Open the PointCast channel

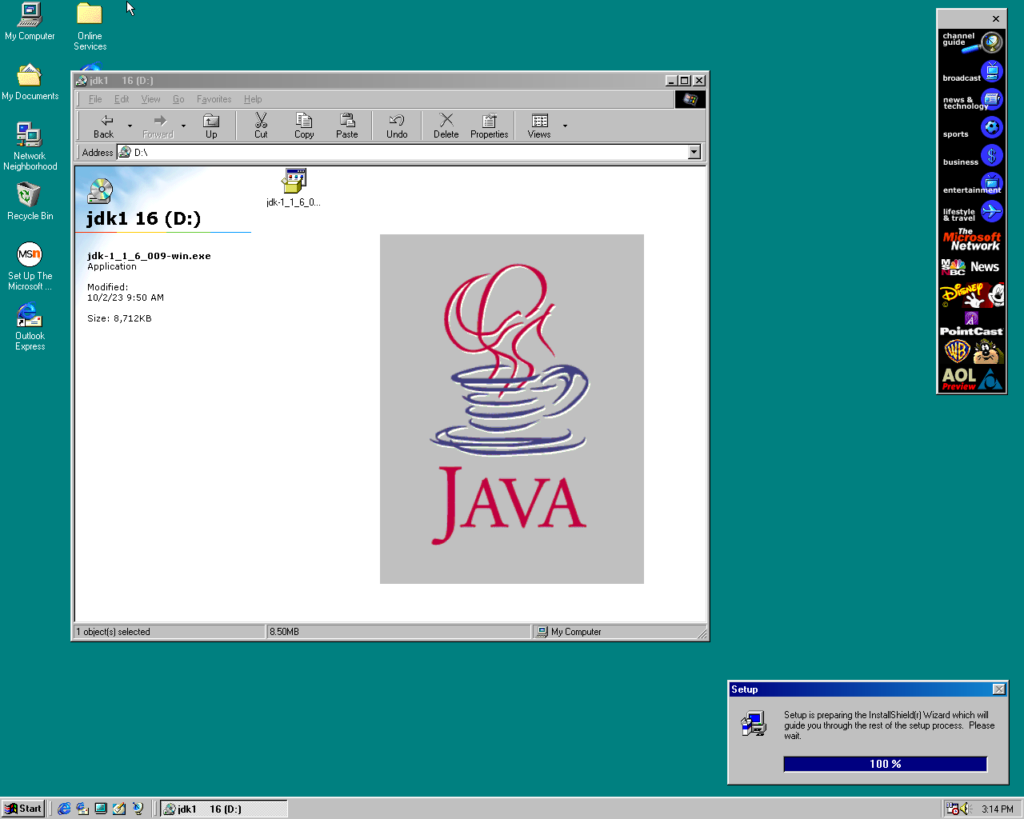coord(972,324)
